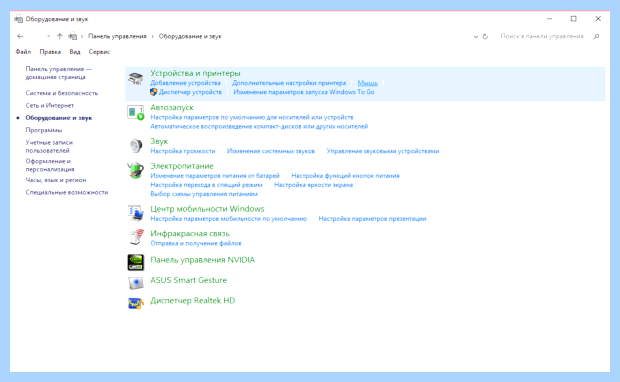
Task: Open the Файл menu
Action: click(x=23, y=52)
